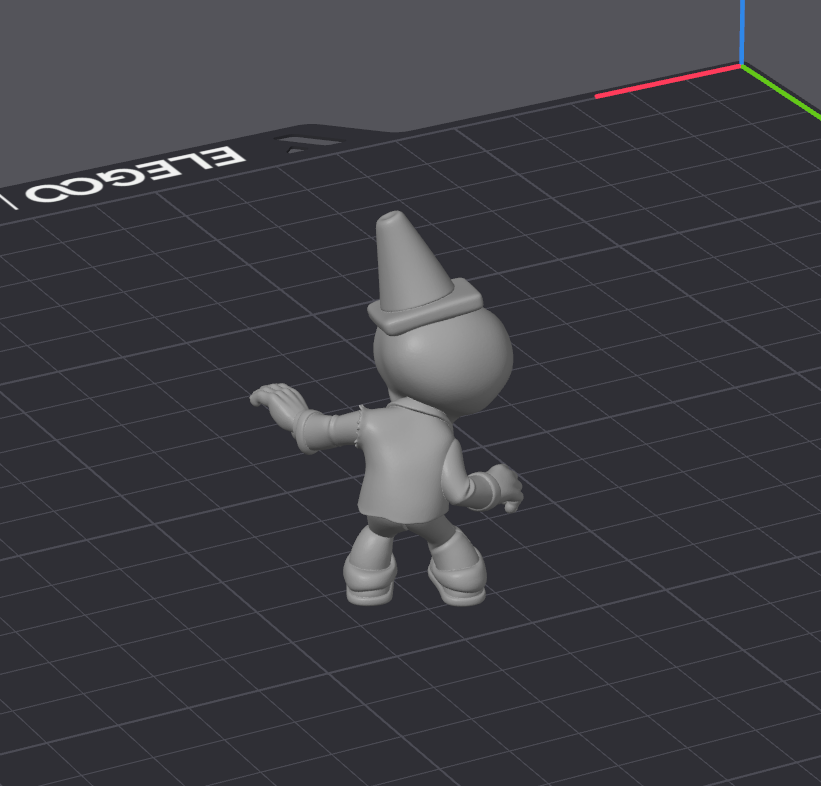Click the figurine's collar at the neck

pyautogui.click(x=414, y=406)
